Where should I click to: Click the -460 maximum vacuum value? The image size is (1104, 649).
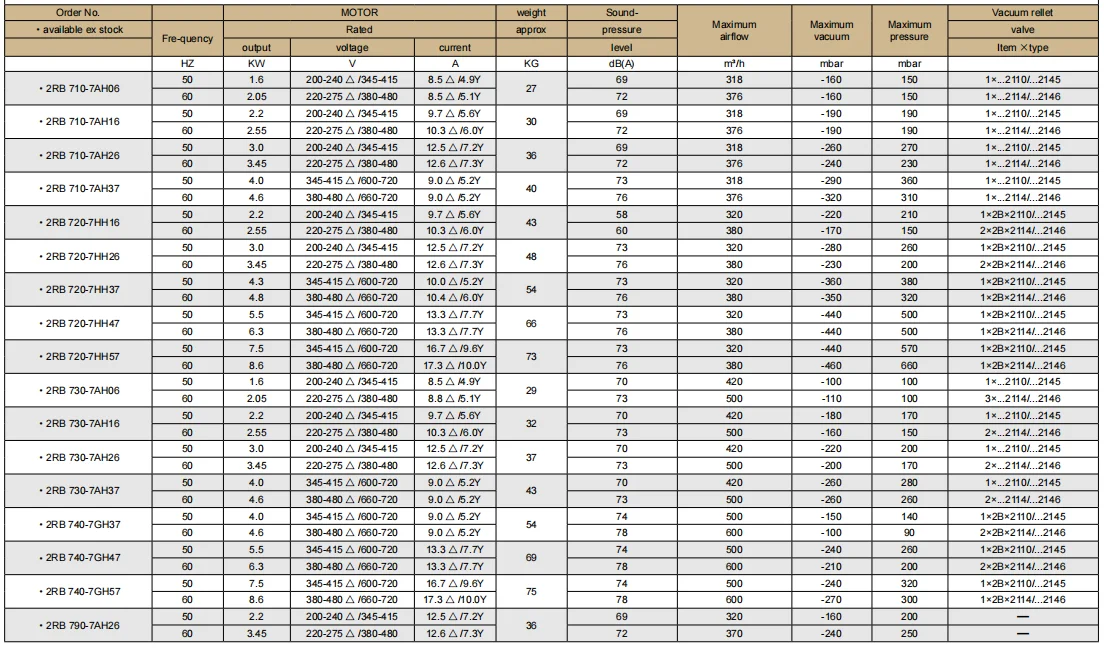(832, 365)
